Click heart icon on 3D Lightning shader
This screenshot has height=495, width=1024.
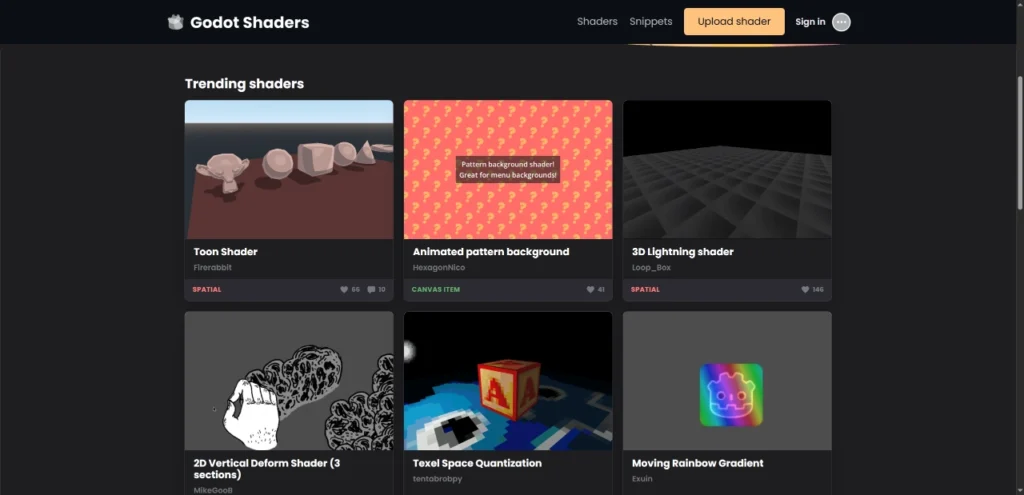click(805, 289)
